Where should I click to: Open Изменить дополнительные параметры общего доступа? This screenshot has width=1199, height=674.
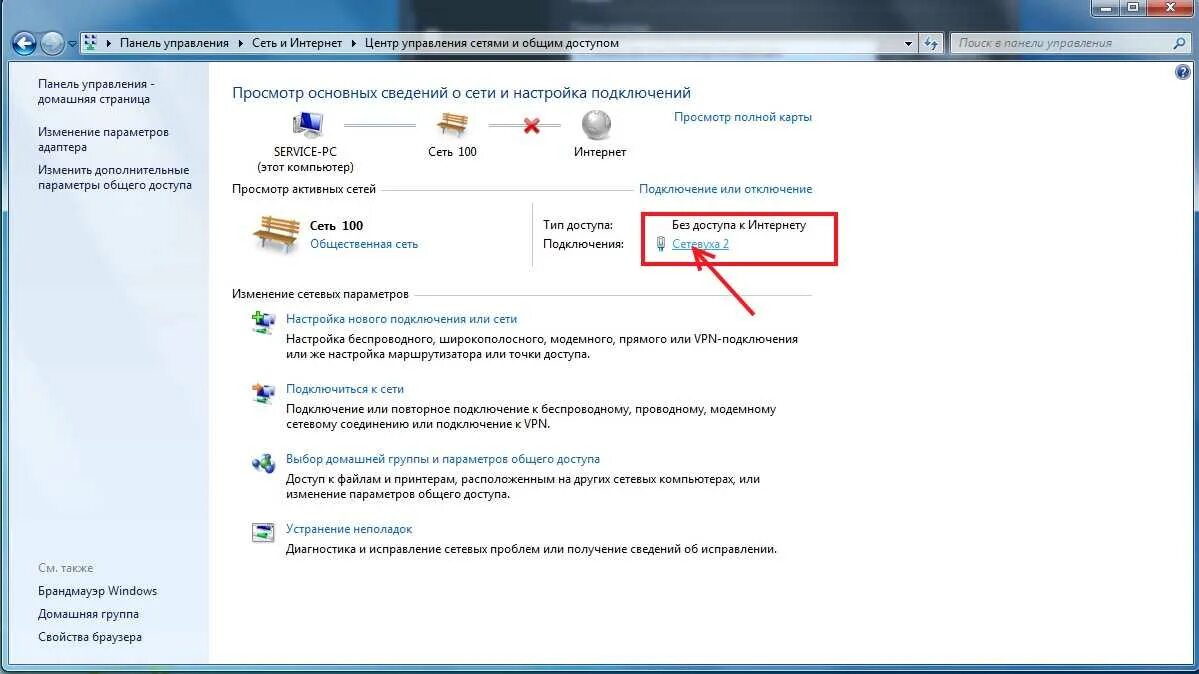click(x=115, y=177)
